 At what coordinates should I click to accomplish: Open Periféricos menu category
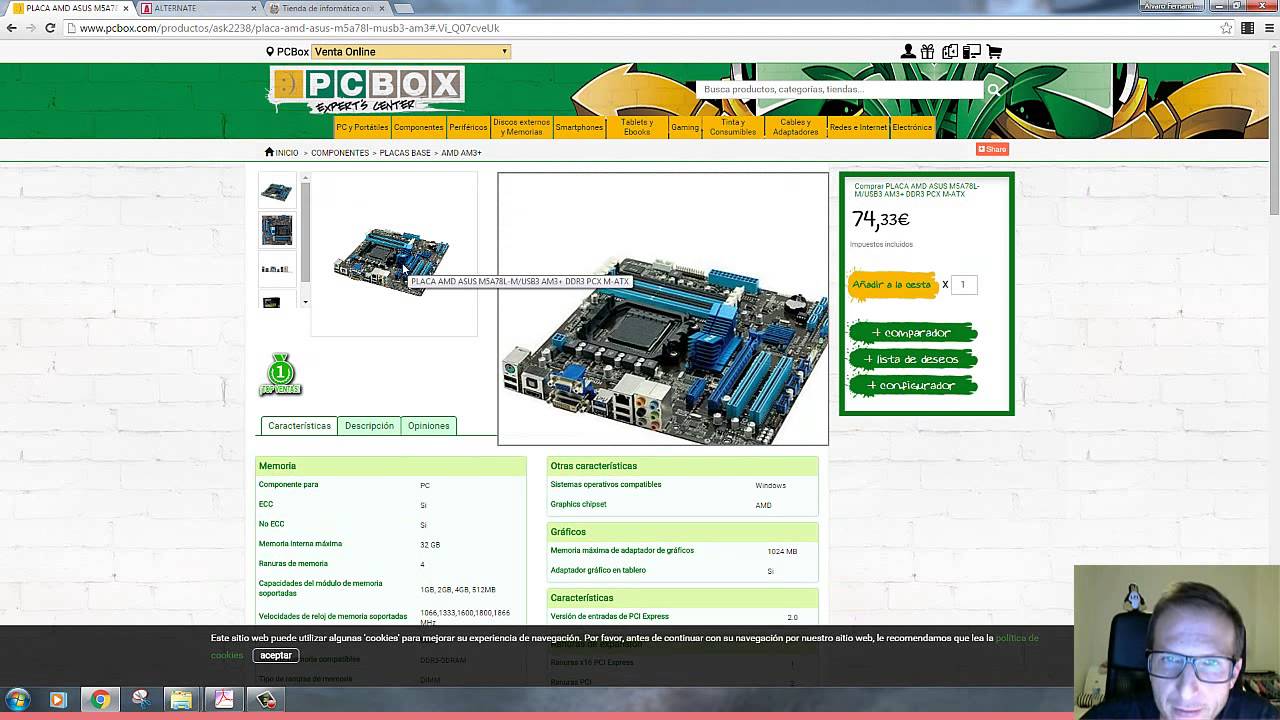[468, 127]
